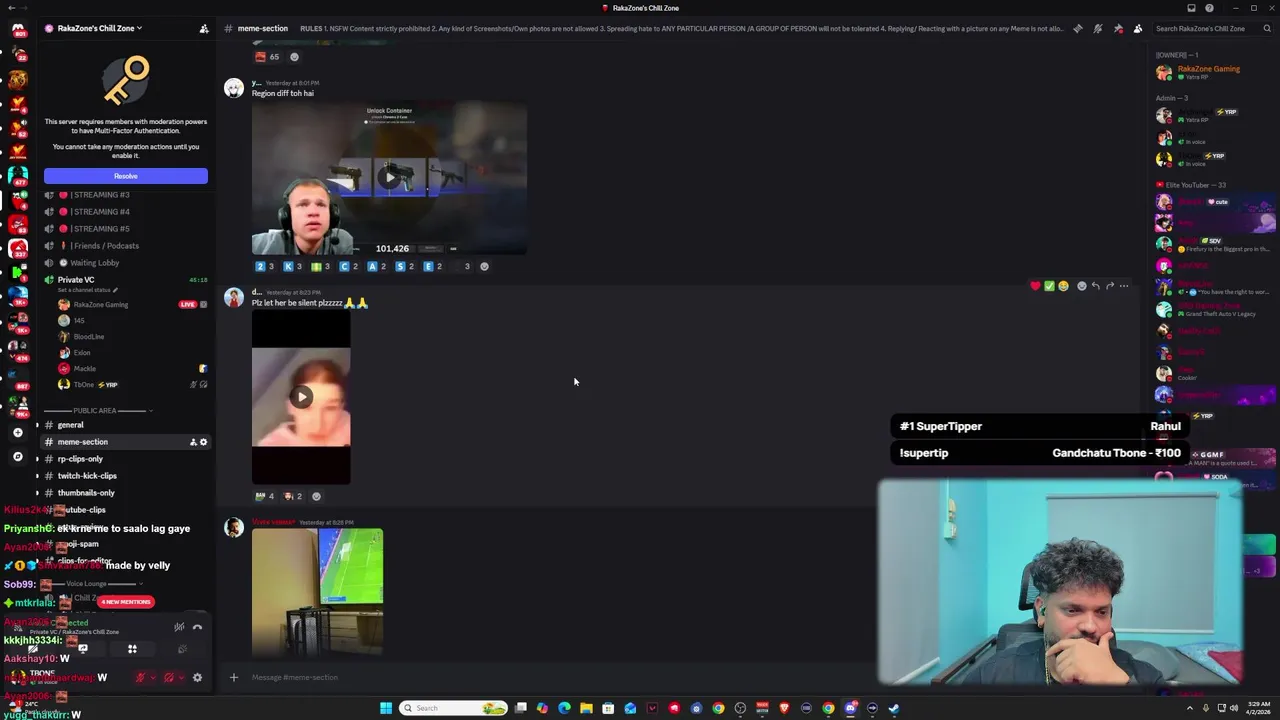The width and height of the screenshot is (1280, 720).
Task: Open headphone deafen options dropdown arrow
Action: (181, 678)
